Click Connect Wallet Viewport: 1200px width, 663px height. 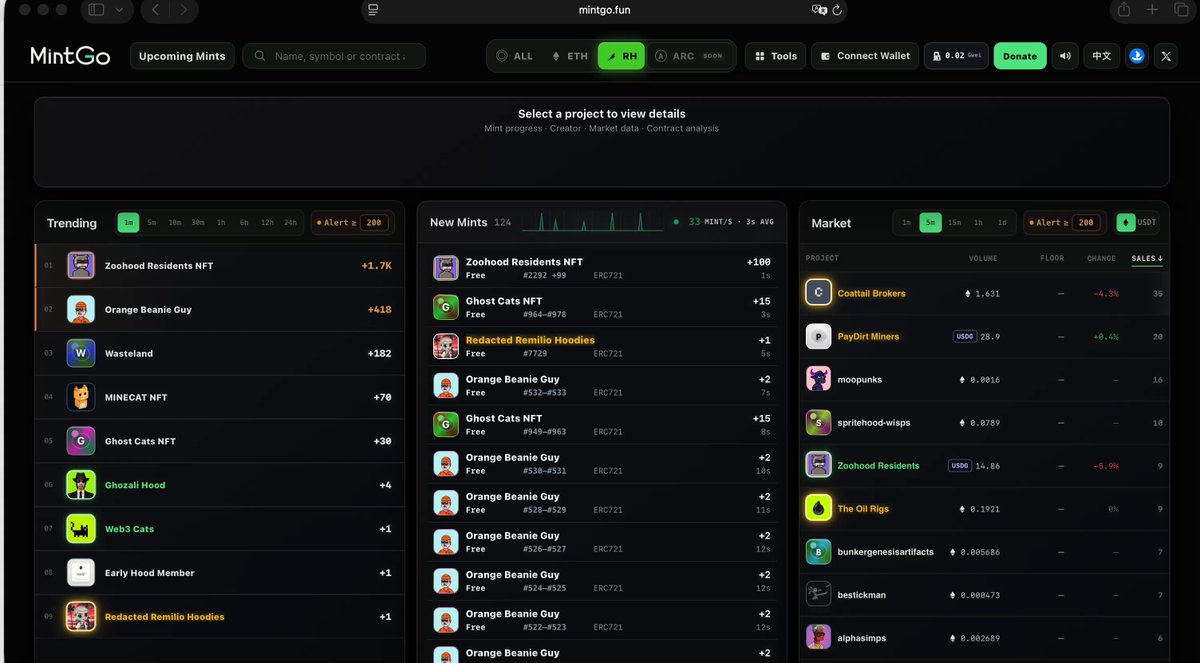click(x=865, y=56)
